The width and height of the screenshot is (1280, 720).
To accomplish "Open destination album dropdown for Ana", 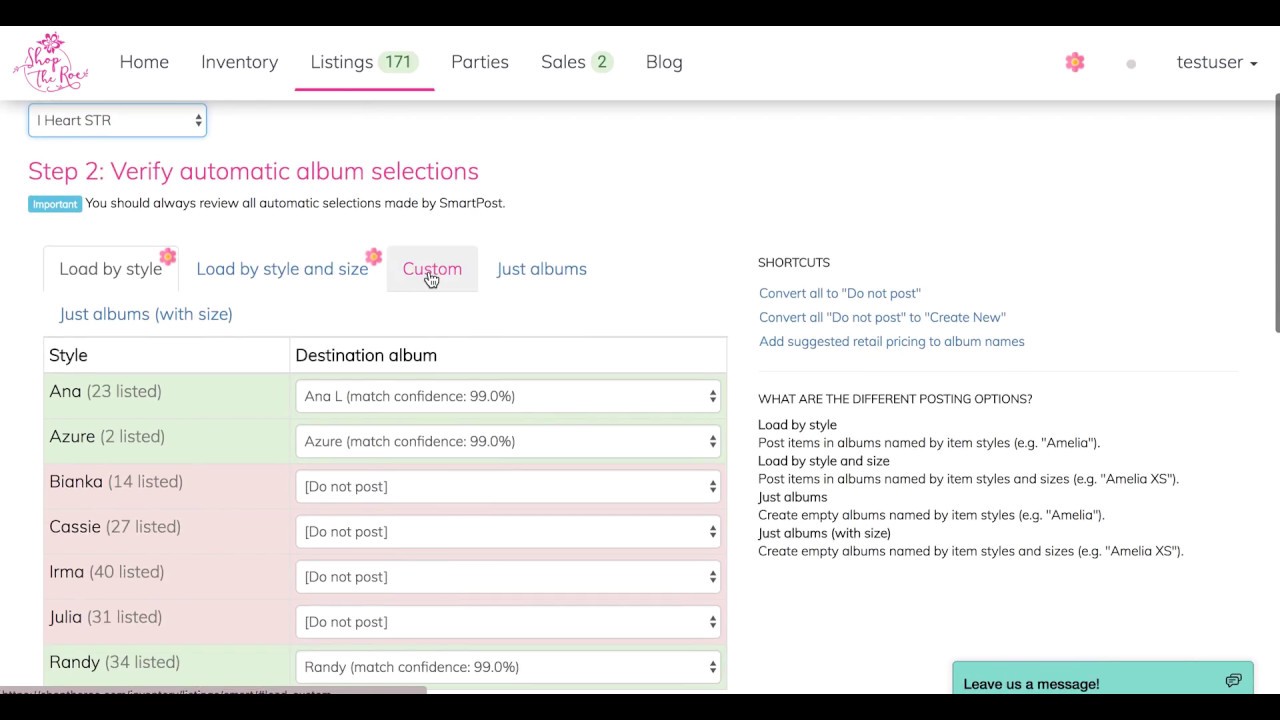I will point(508,396).
